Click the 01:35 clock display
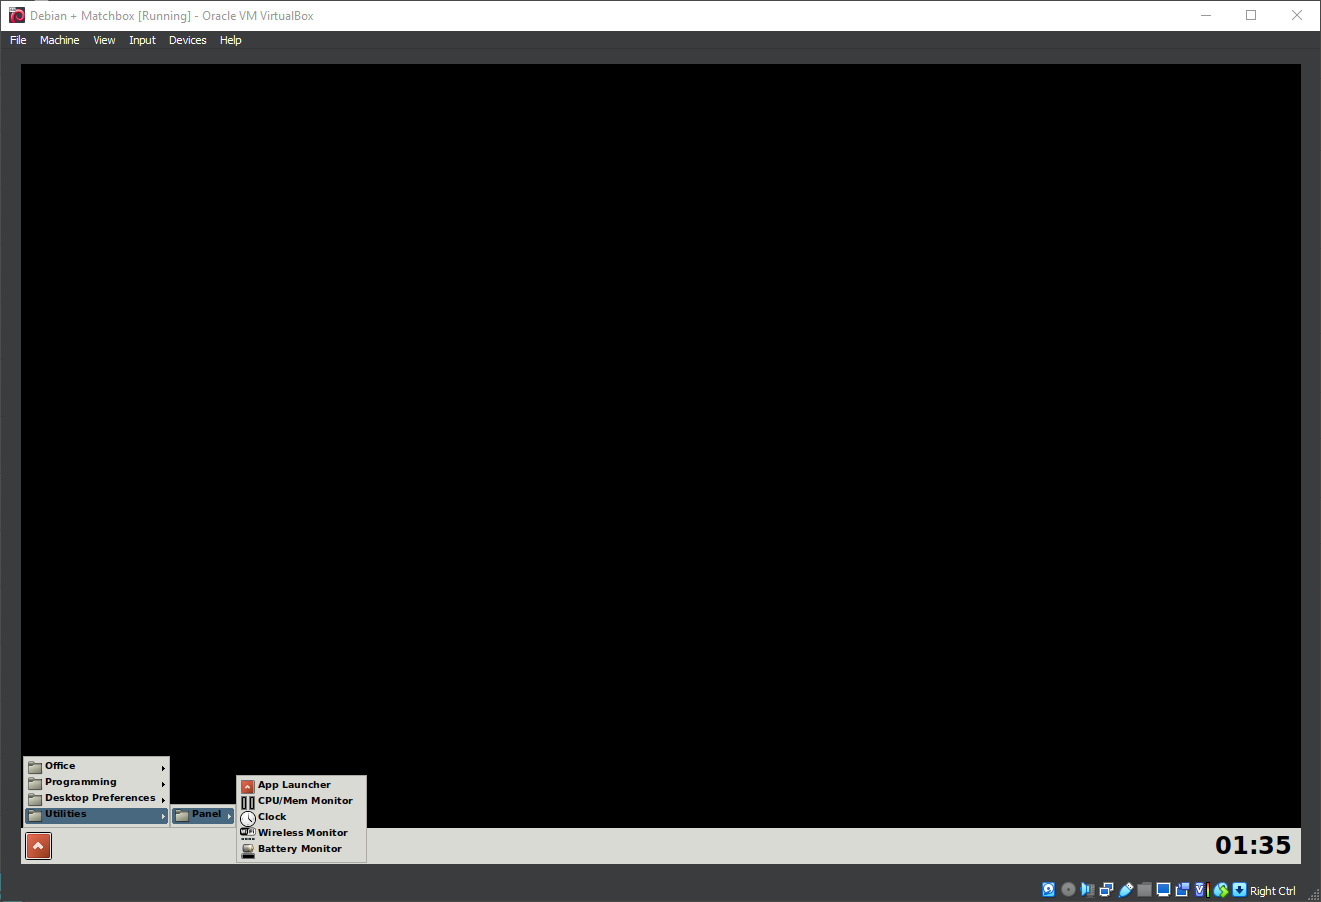 point(1254,845)
